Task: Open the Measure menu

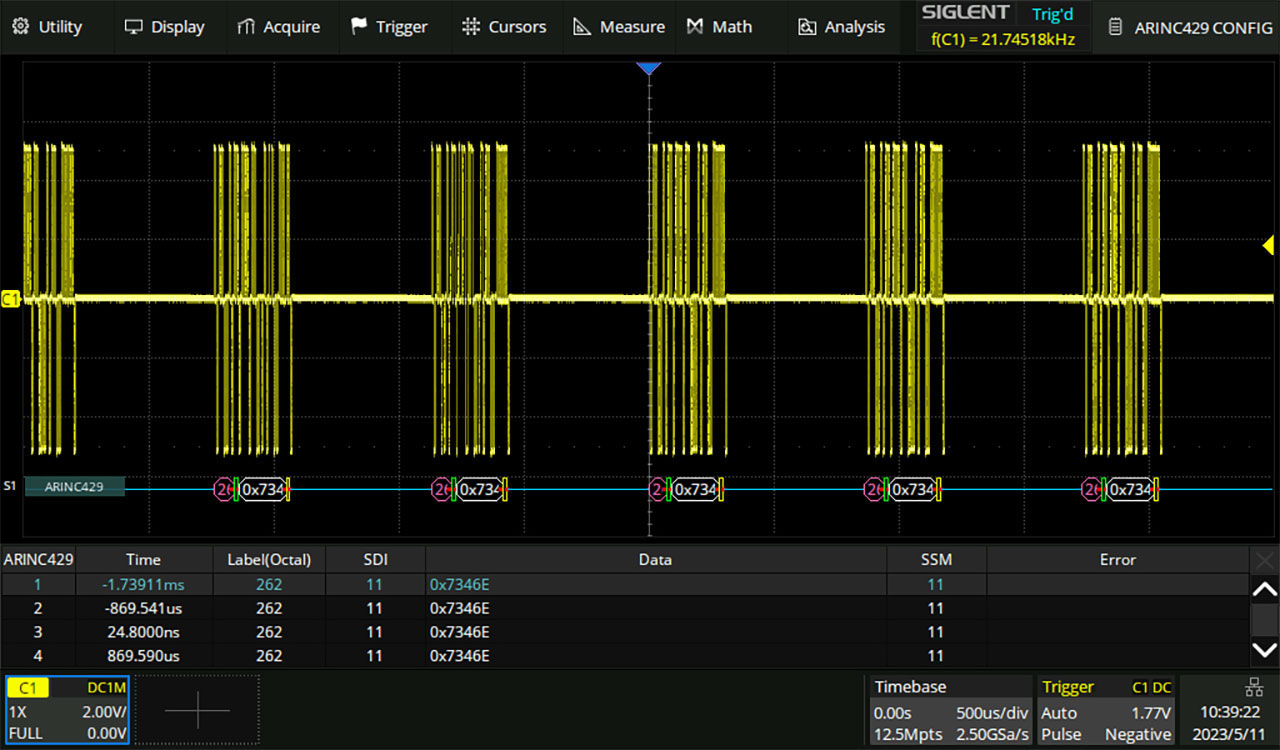Action: pyautogui.click(x=619, y=27)
